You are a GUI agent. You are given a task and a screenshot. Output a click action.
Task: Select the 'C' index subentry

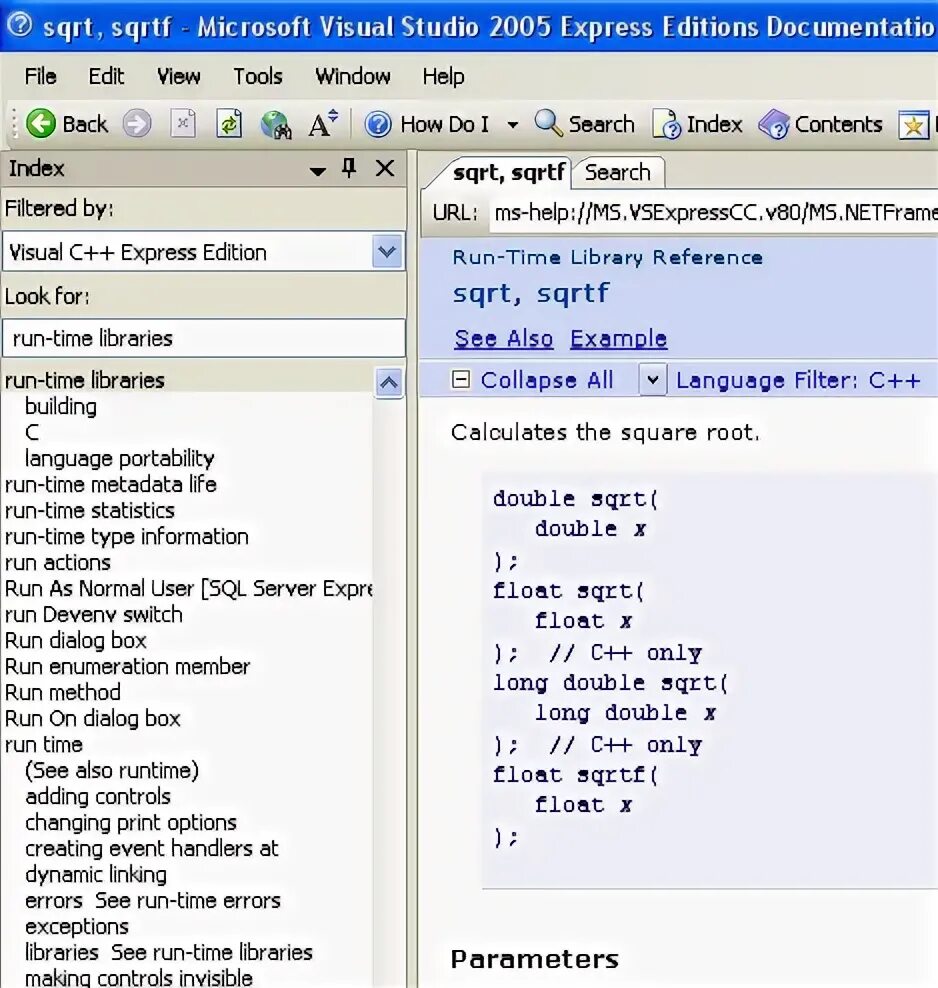coord(32,432)
